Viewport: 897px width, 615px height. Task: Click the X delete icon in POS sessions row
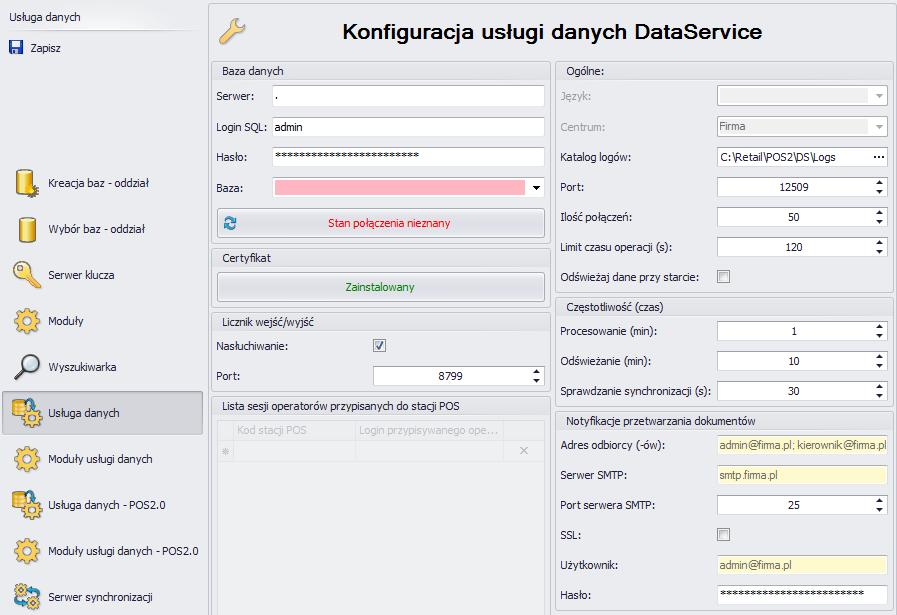click(x=523, y=451)
